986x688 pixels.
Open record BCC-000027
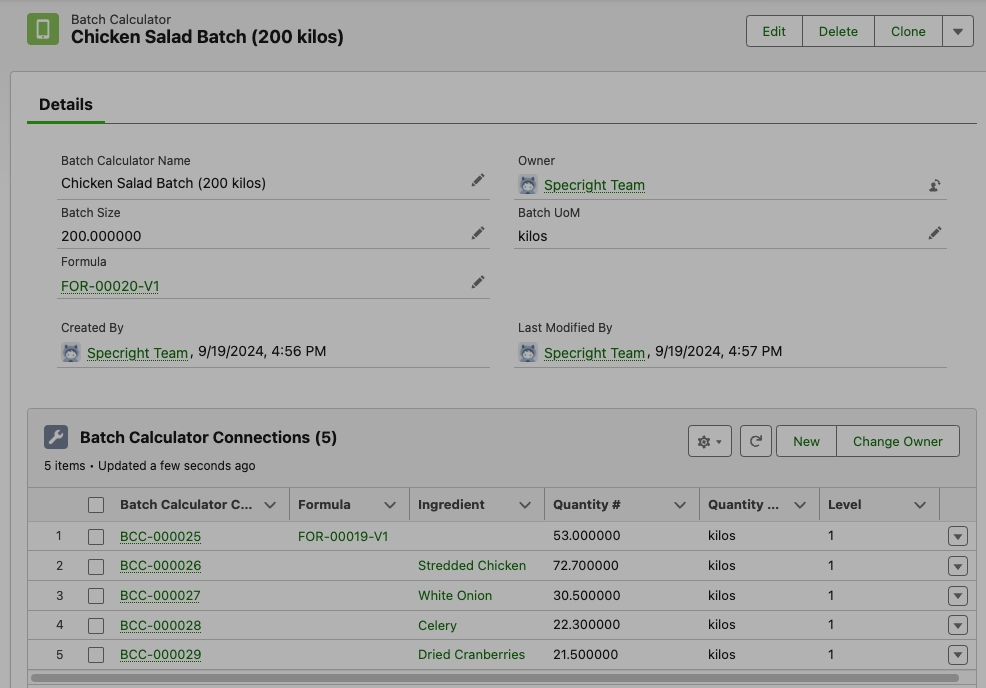click(160, 596)
